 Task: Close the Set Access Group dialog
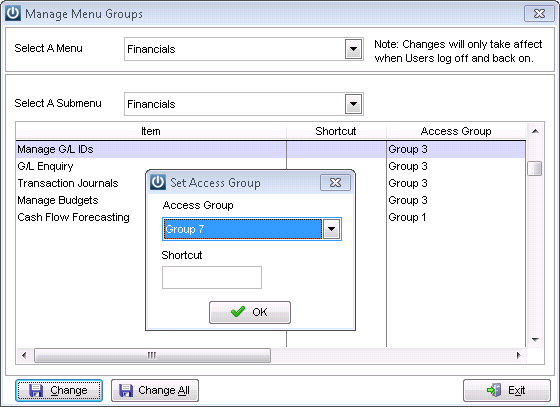pos(335,182)
